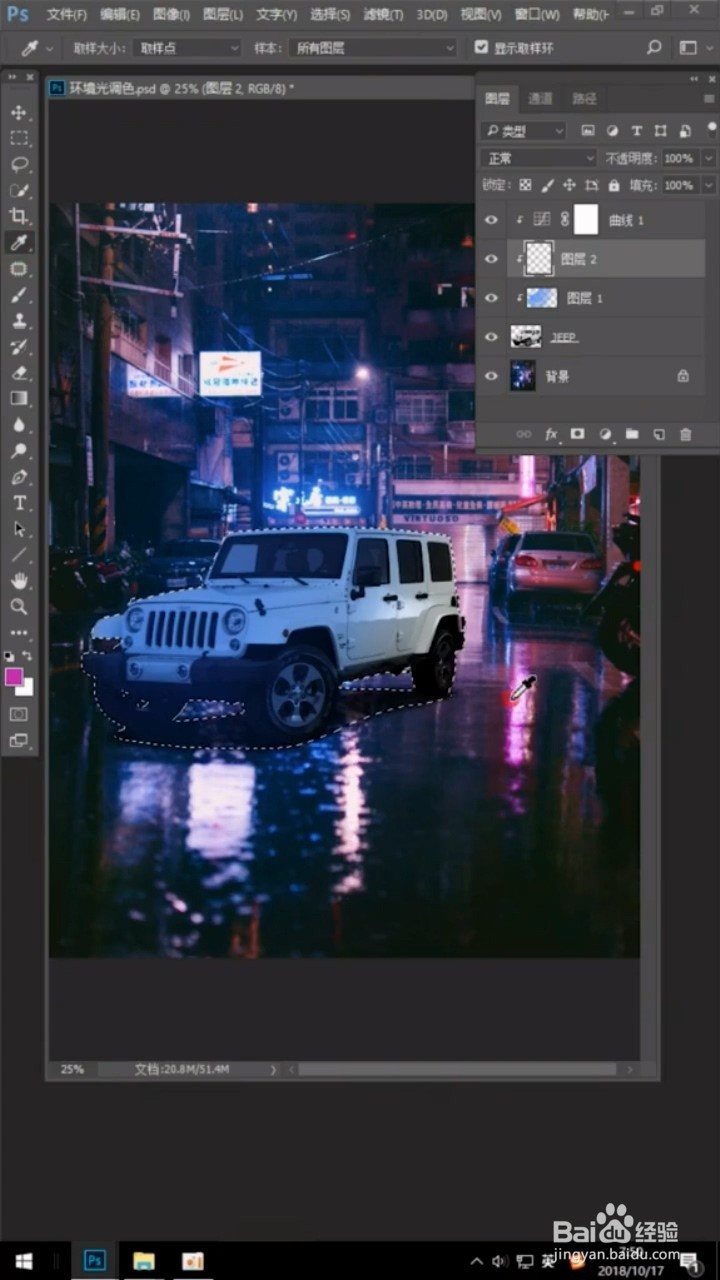Toggle lock image pixels
The width and height of the screenshot is (720, 1280).
[x=547, y=185]
